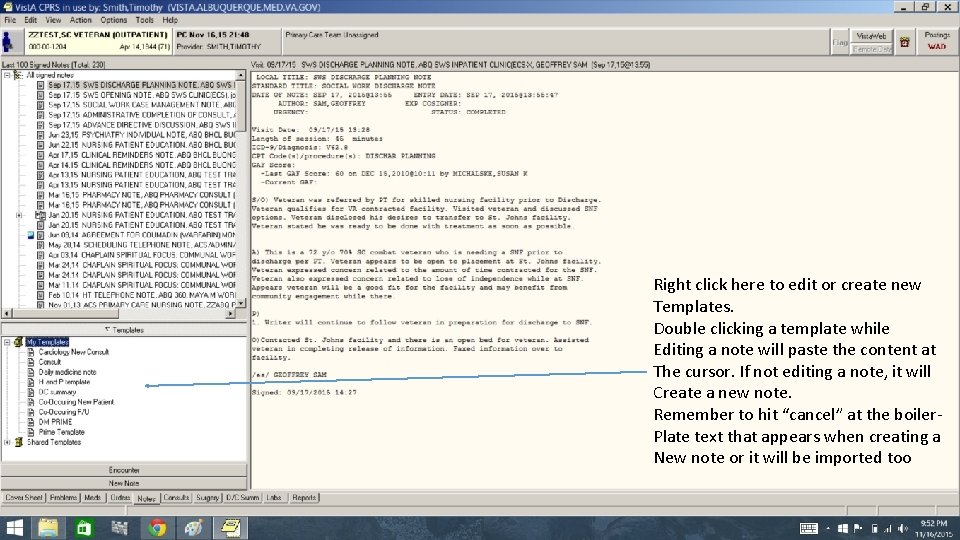This screenshot has width=960, height=540.
Task: Switch to the Consults tab
Action: (x=176, y=498)
